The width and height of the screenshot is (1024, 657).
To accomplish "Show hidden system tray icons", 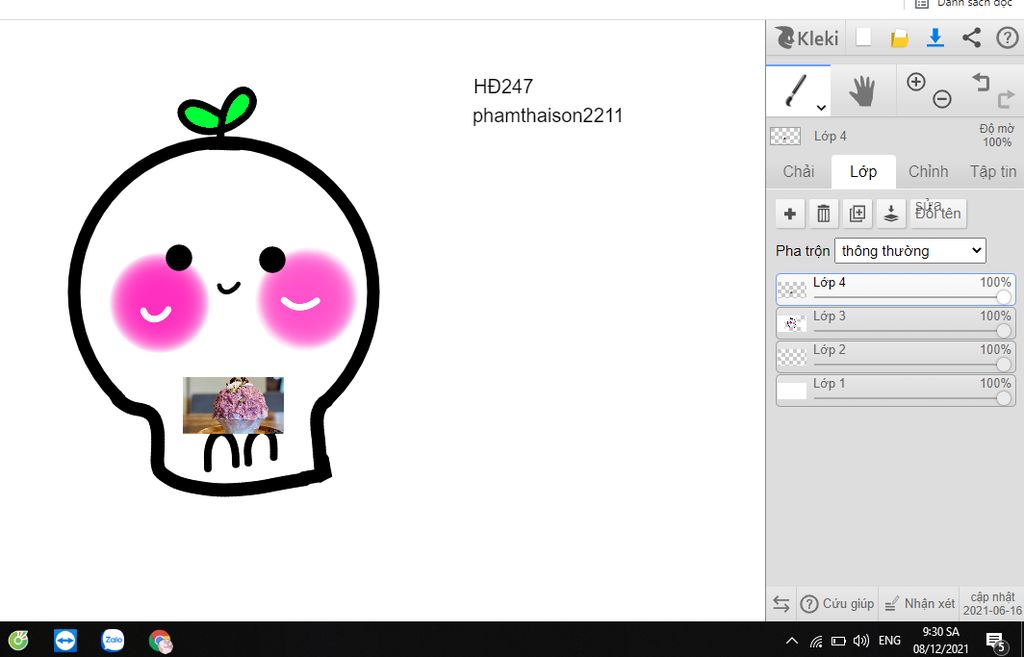I will [x=792, y=641].
